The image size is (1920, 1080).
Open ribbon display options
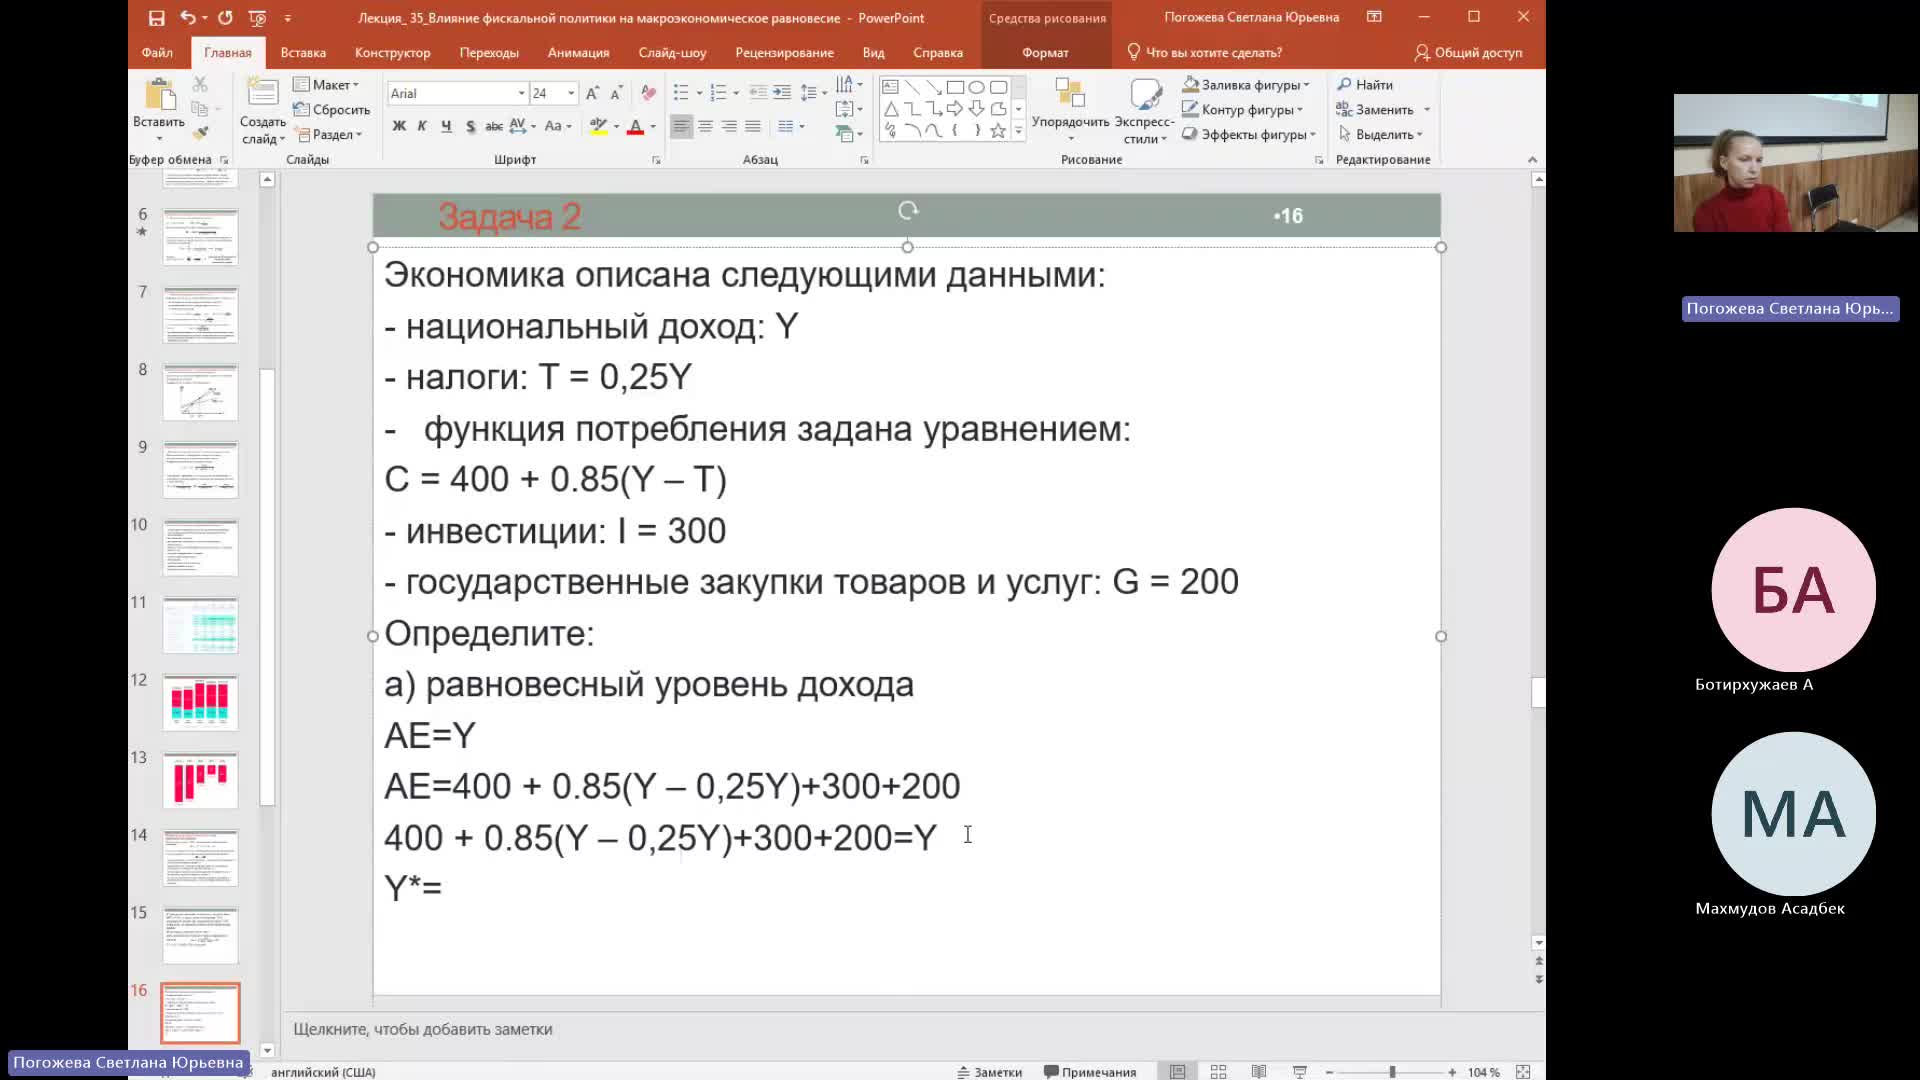coord(1375,17)
